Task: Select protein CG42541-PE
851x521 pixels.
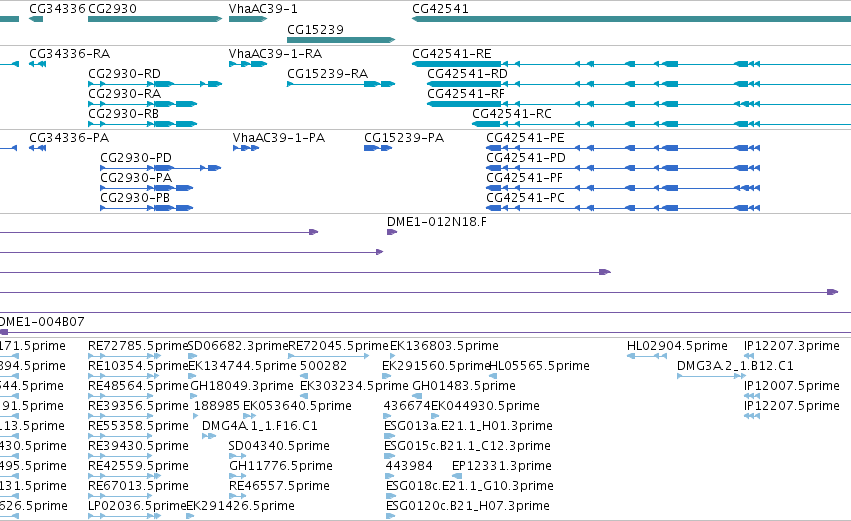Action: coord(525,138)
